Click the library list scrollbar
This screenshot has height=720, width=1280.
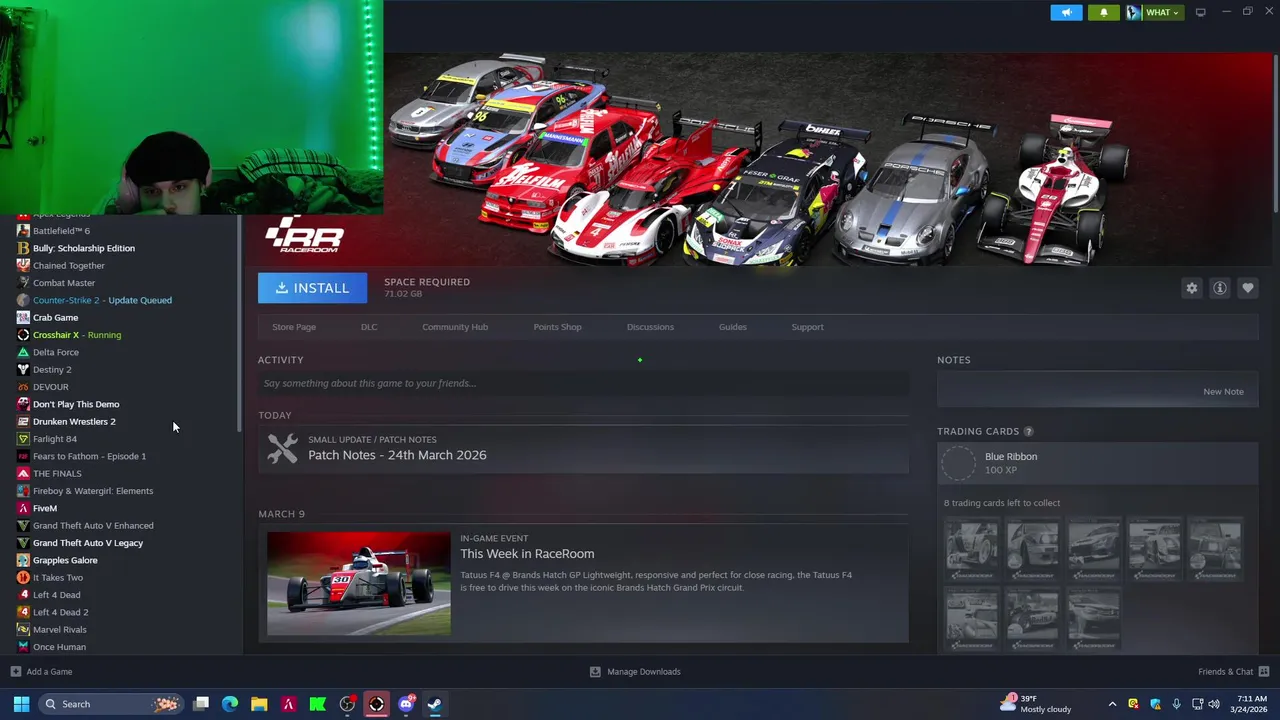click(239, 323)
